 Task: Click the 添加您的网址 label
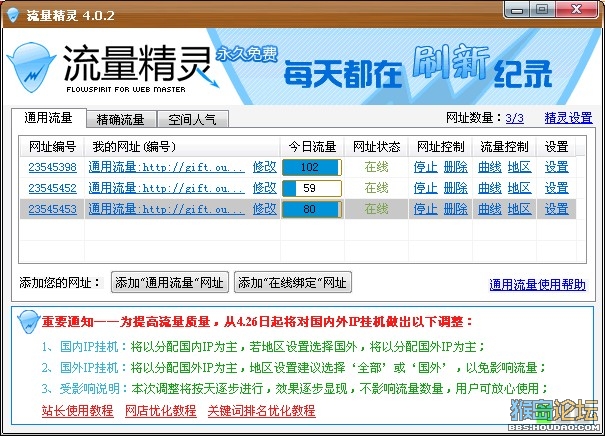pos(60,282)
